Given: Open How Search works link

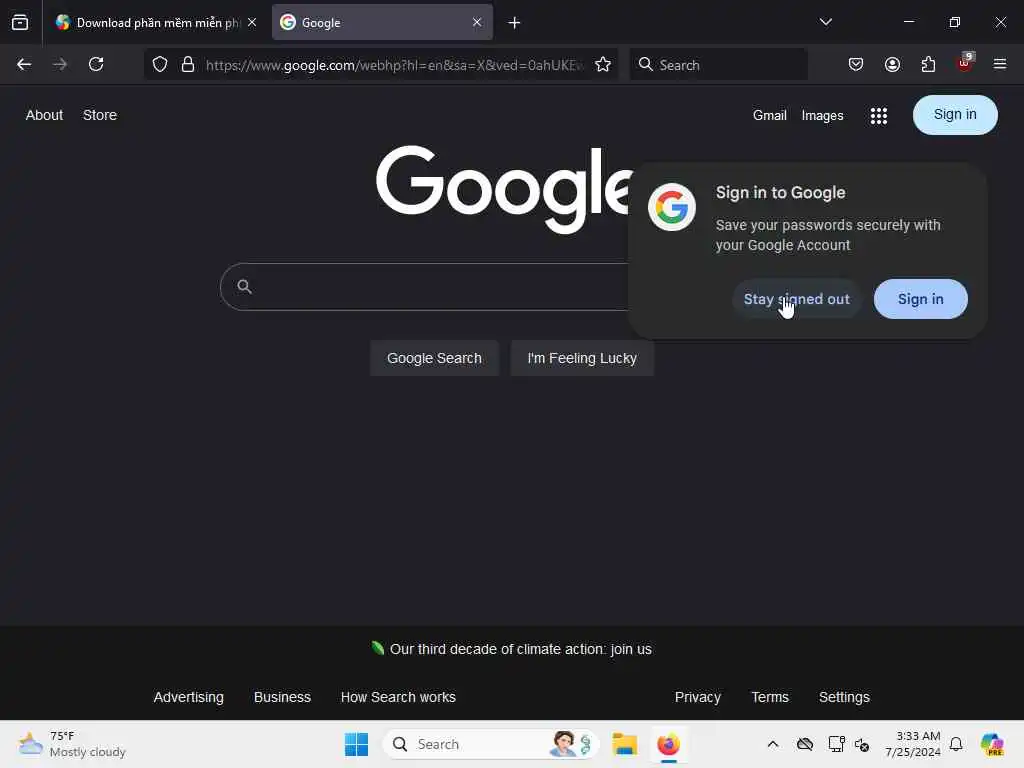Looking at the screenshot, I should 398,697.
